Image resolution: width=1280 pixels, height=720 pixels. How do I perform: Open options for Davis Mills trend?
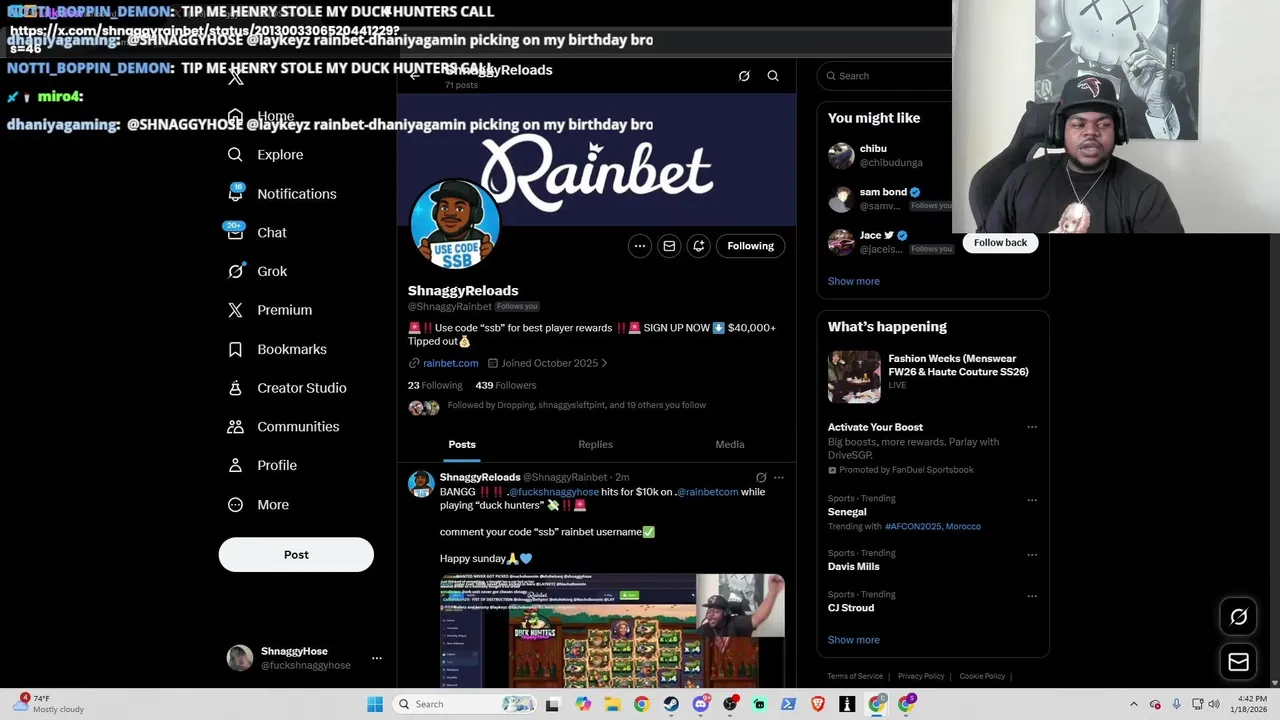point(1032,555)
